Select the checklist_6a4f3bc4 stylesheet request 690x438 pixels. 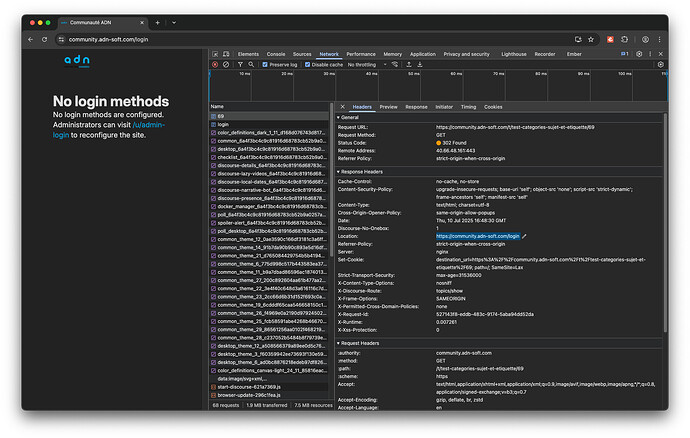pos(269,157)
